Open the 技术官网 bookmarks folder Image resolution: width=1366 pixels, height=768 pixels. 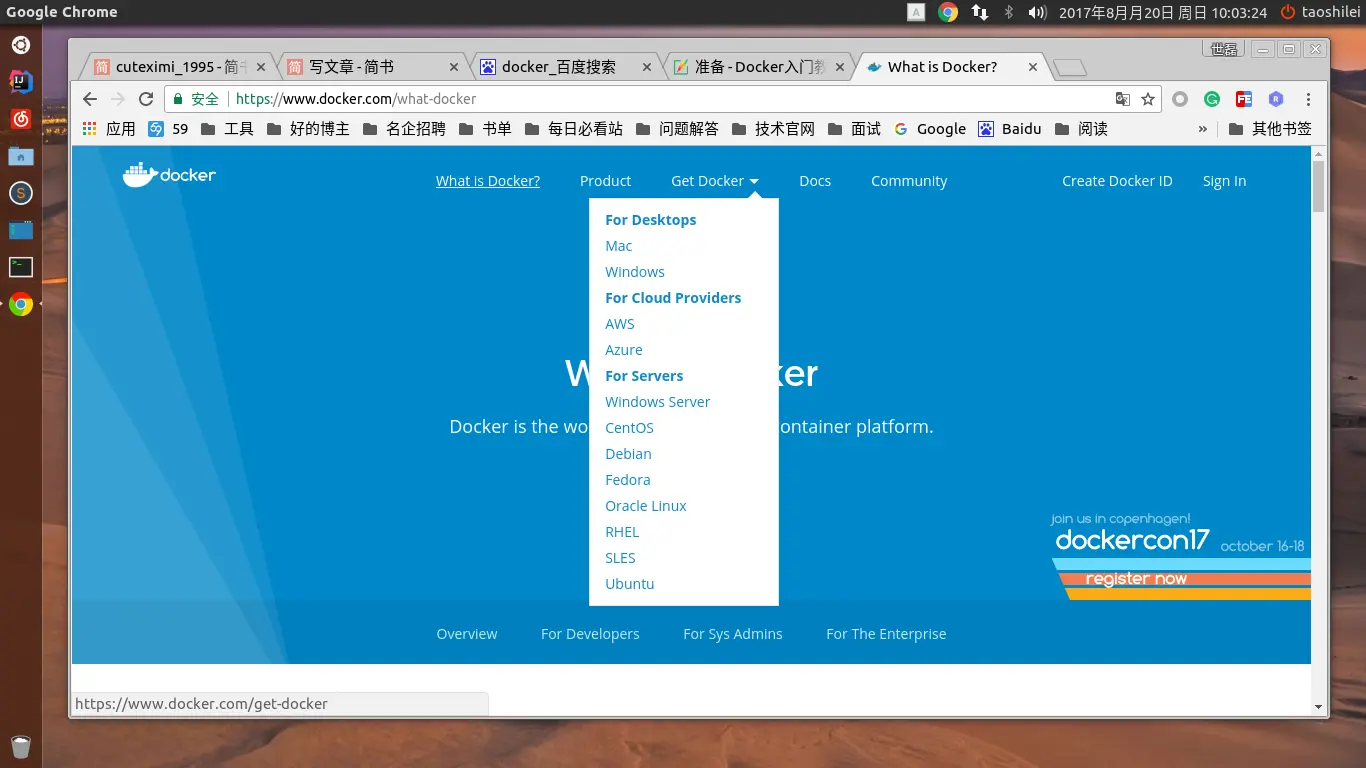tap(773, 129)
